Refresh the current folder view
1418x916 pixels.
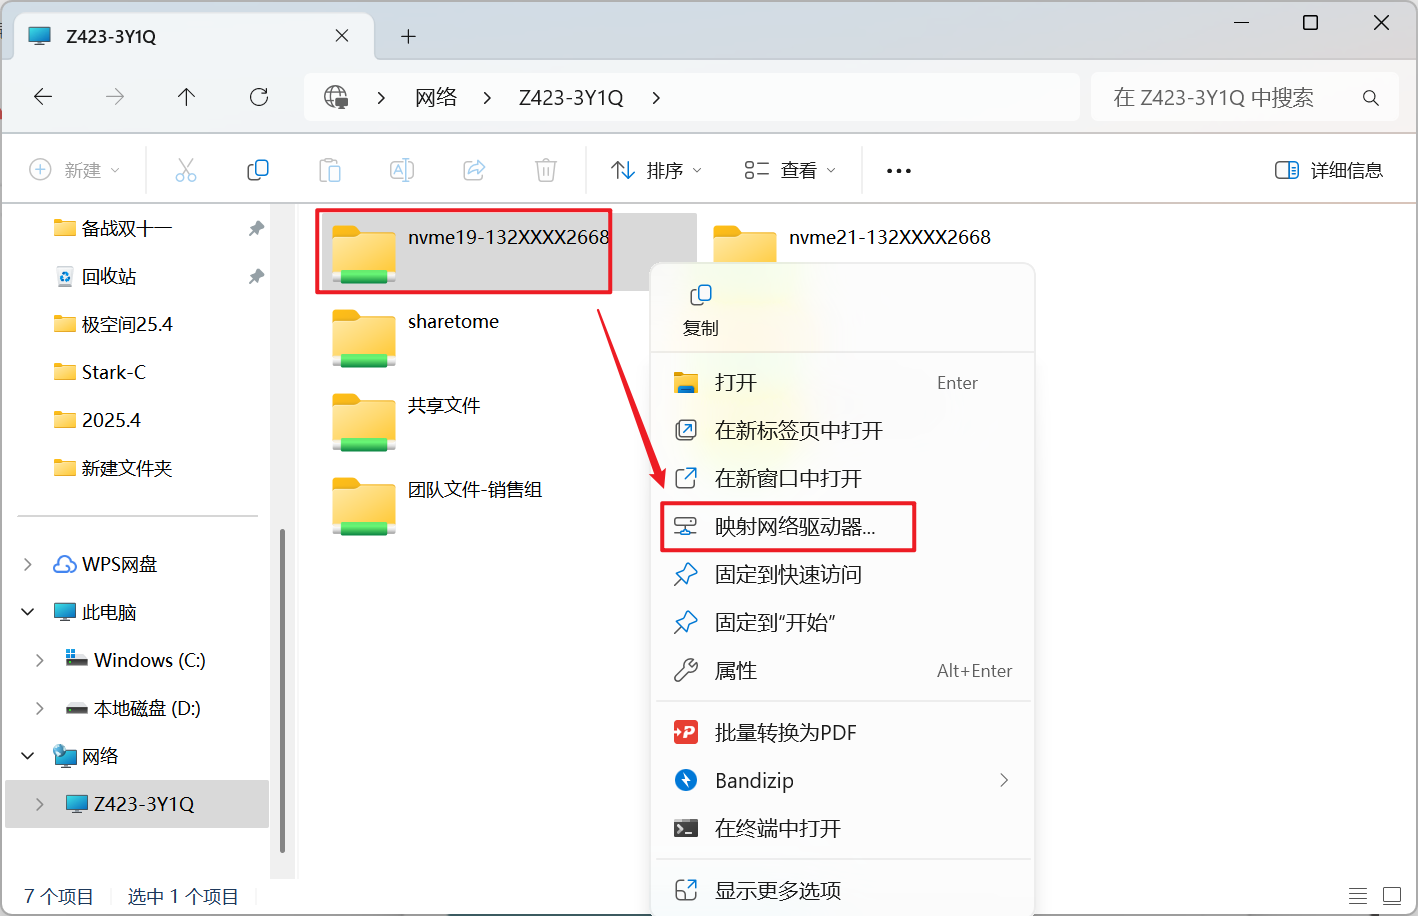tap(259, 97)
